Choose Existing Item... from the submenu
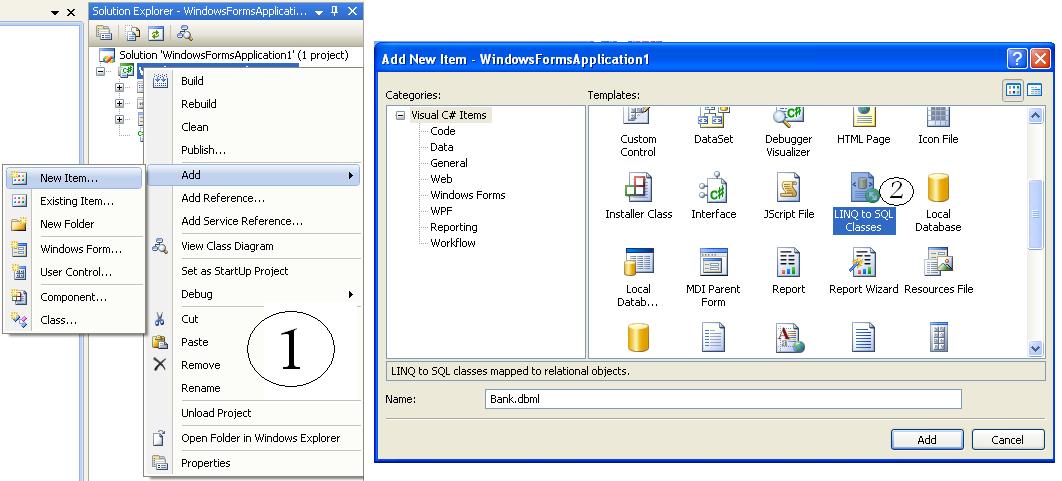This screenshot has width=1062, height=481. pos(75,201)
